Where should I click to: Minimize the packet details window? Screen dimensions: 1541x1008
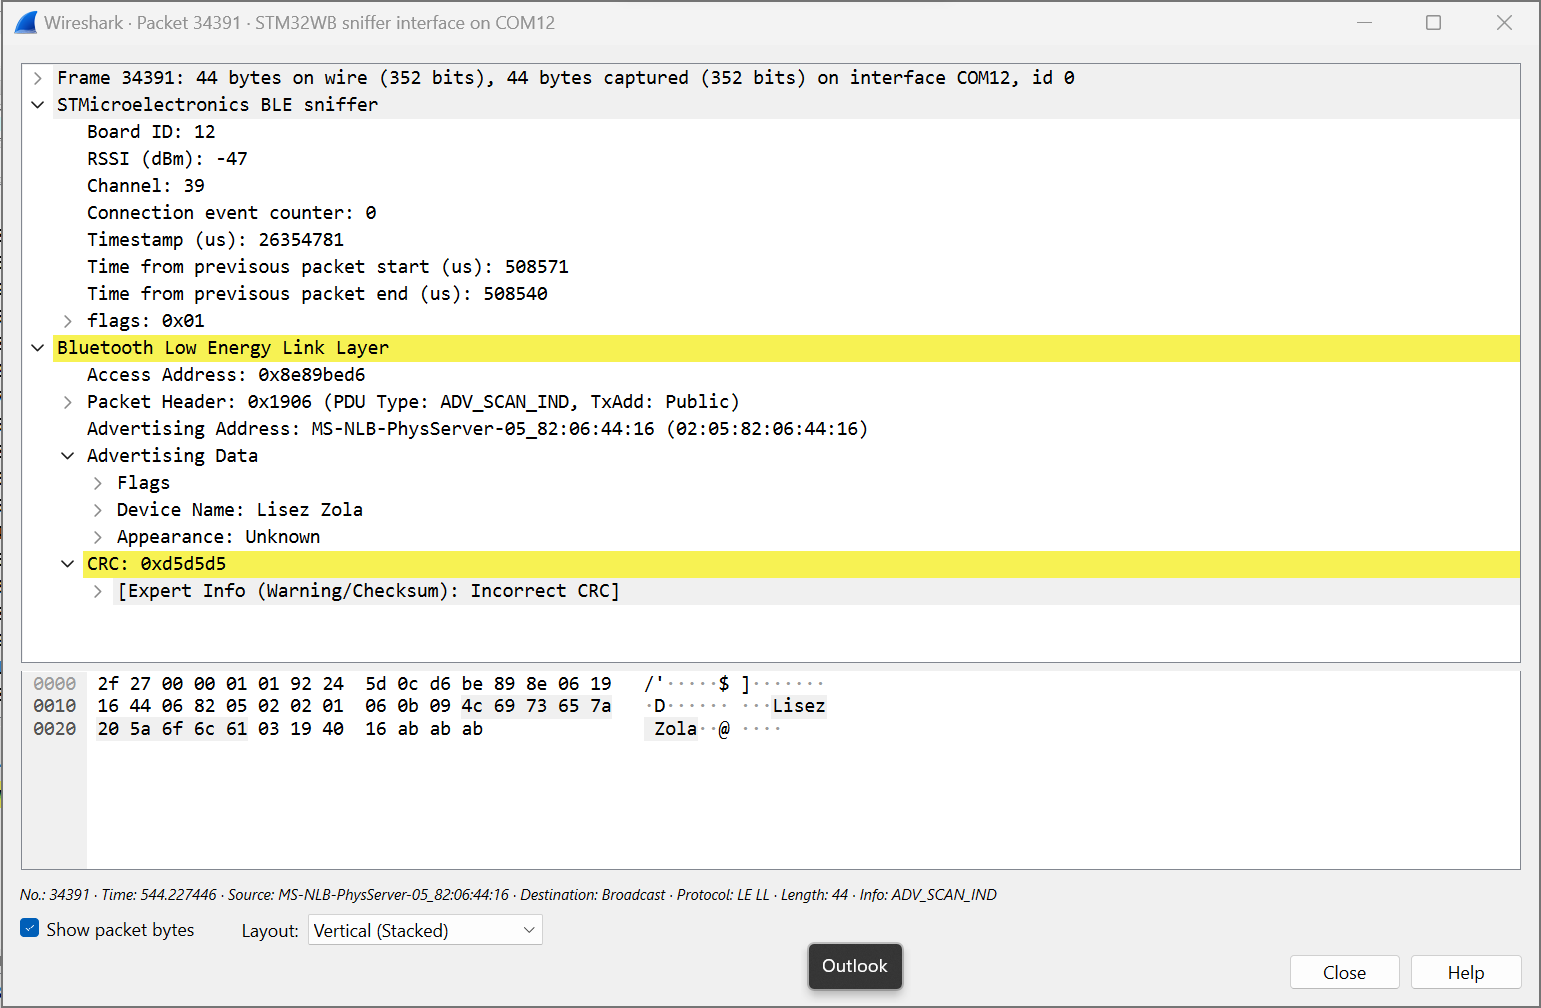click(1364, 23)
